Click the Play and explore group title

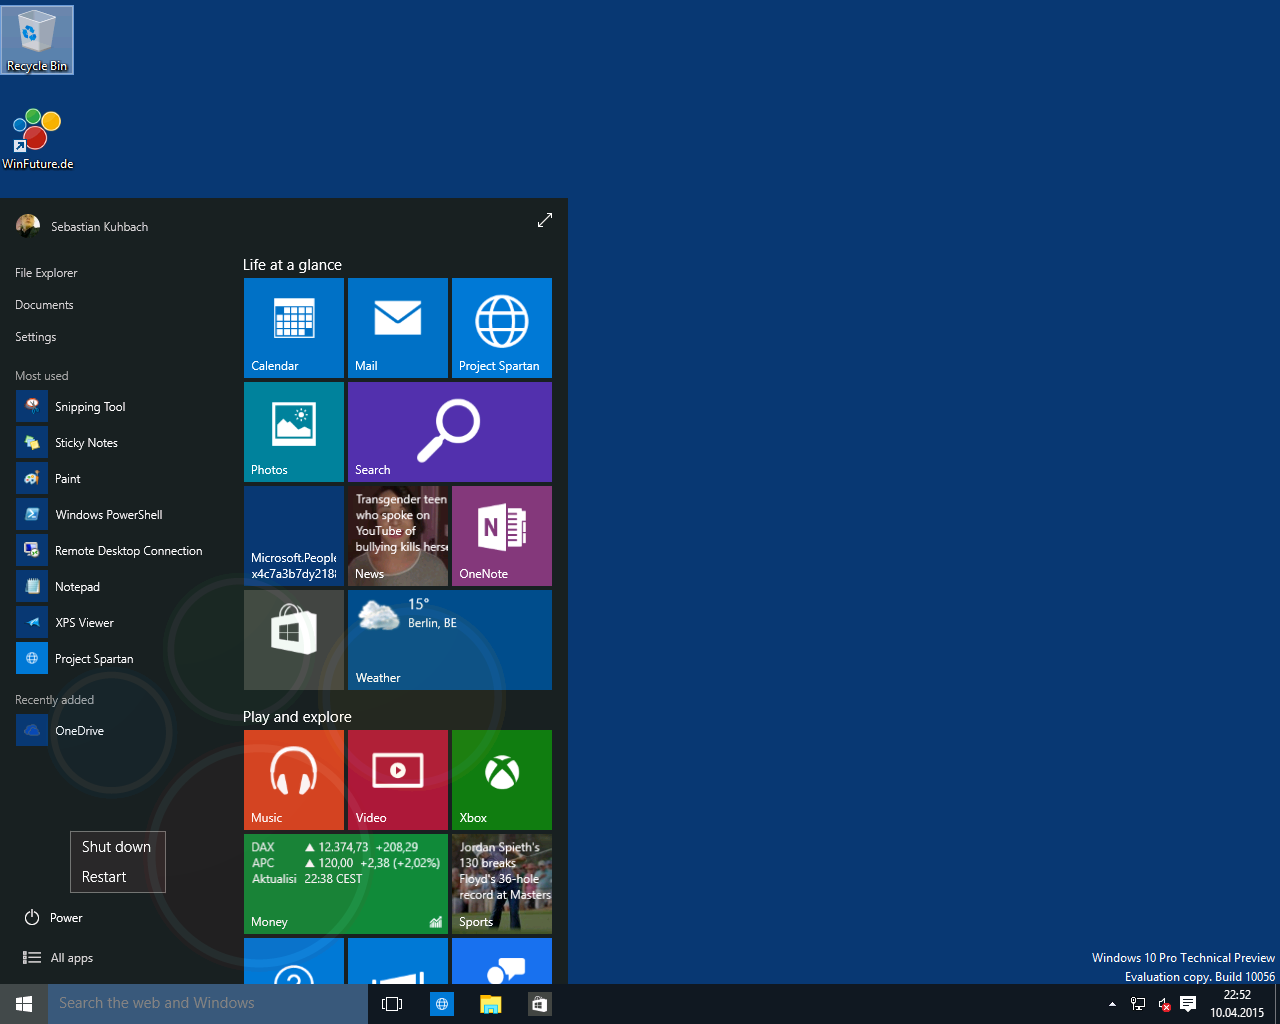(x=297, y=717)
